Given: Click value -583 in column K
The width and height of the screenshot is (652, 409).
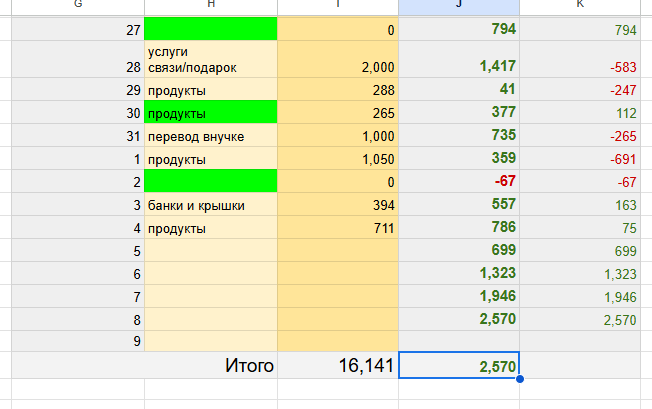Looking at the screenshot, I should [580, 59].
